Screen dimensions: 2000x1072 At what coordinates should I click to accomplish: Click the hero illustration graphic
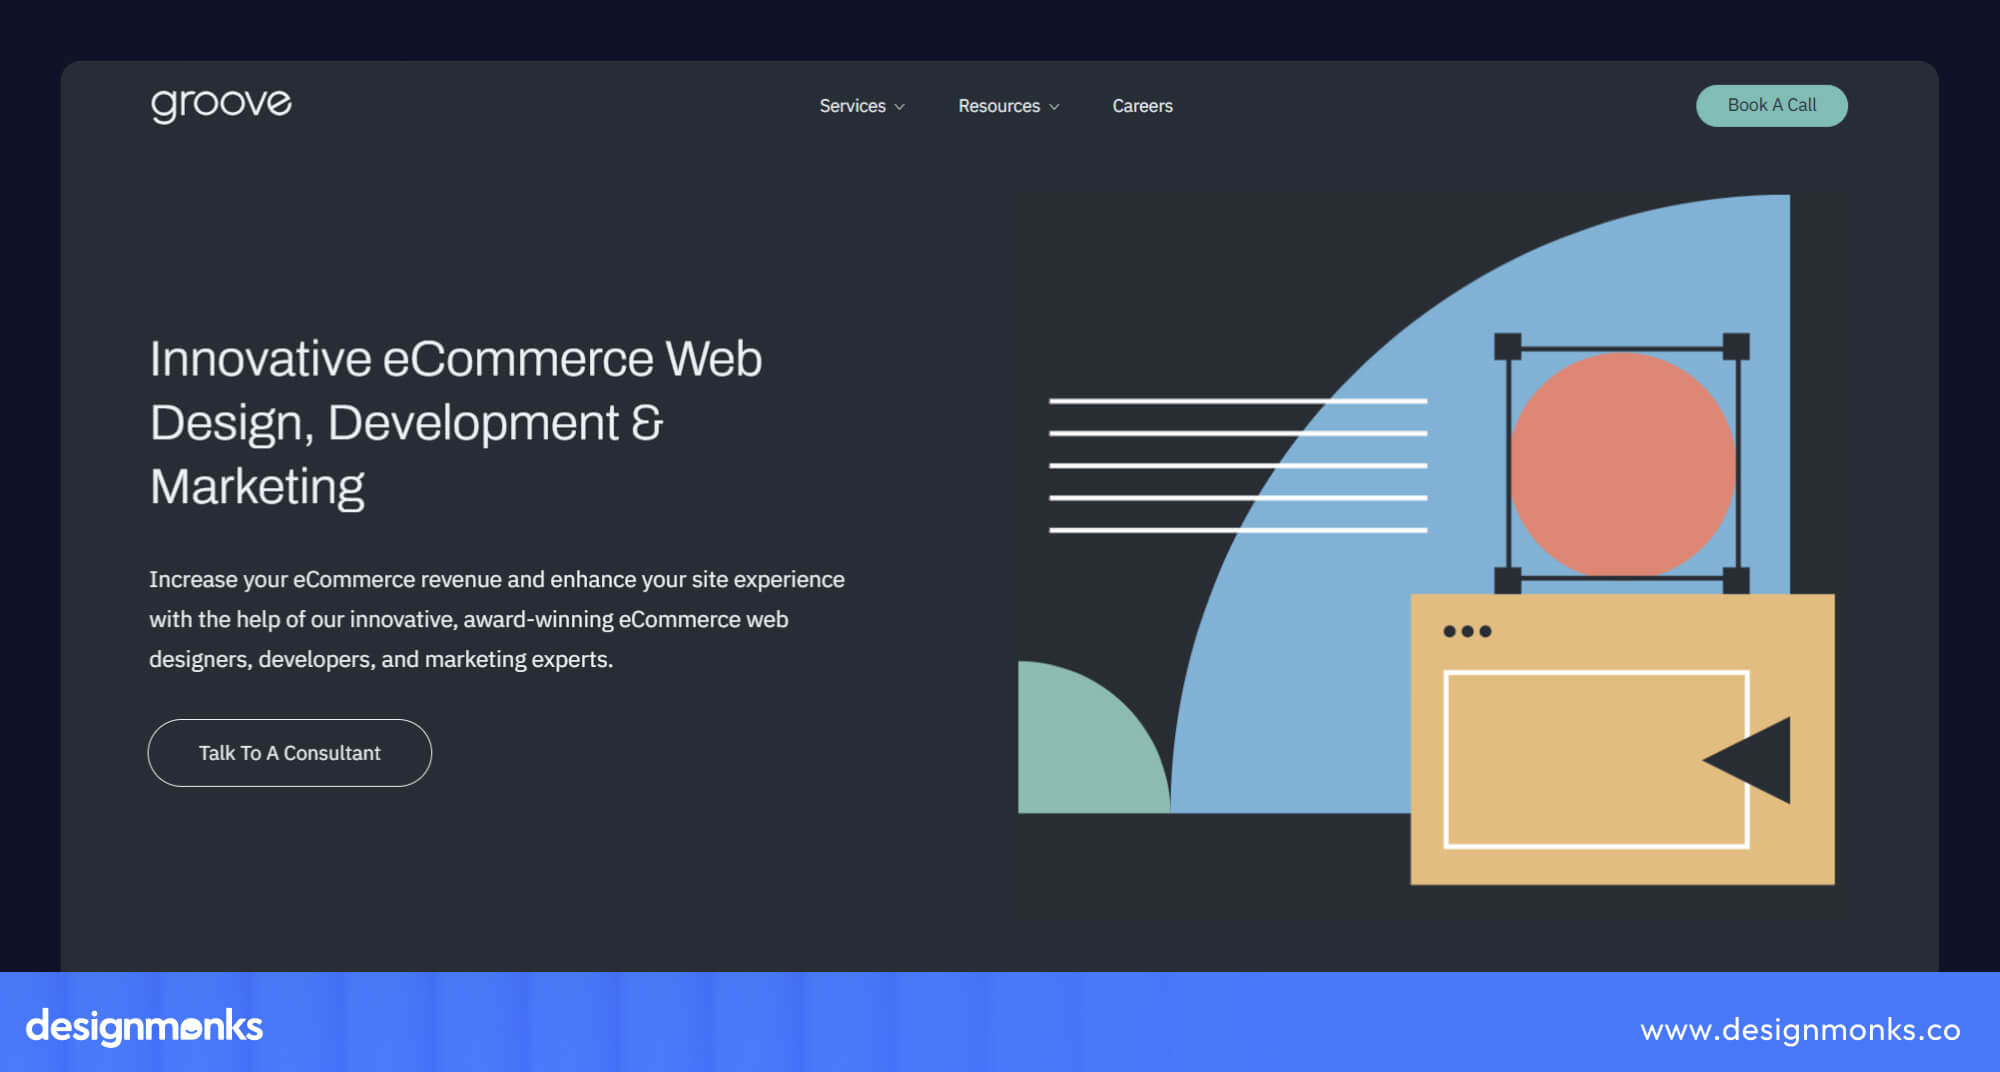point(1427,540)
